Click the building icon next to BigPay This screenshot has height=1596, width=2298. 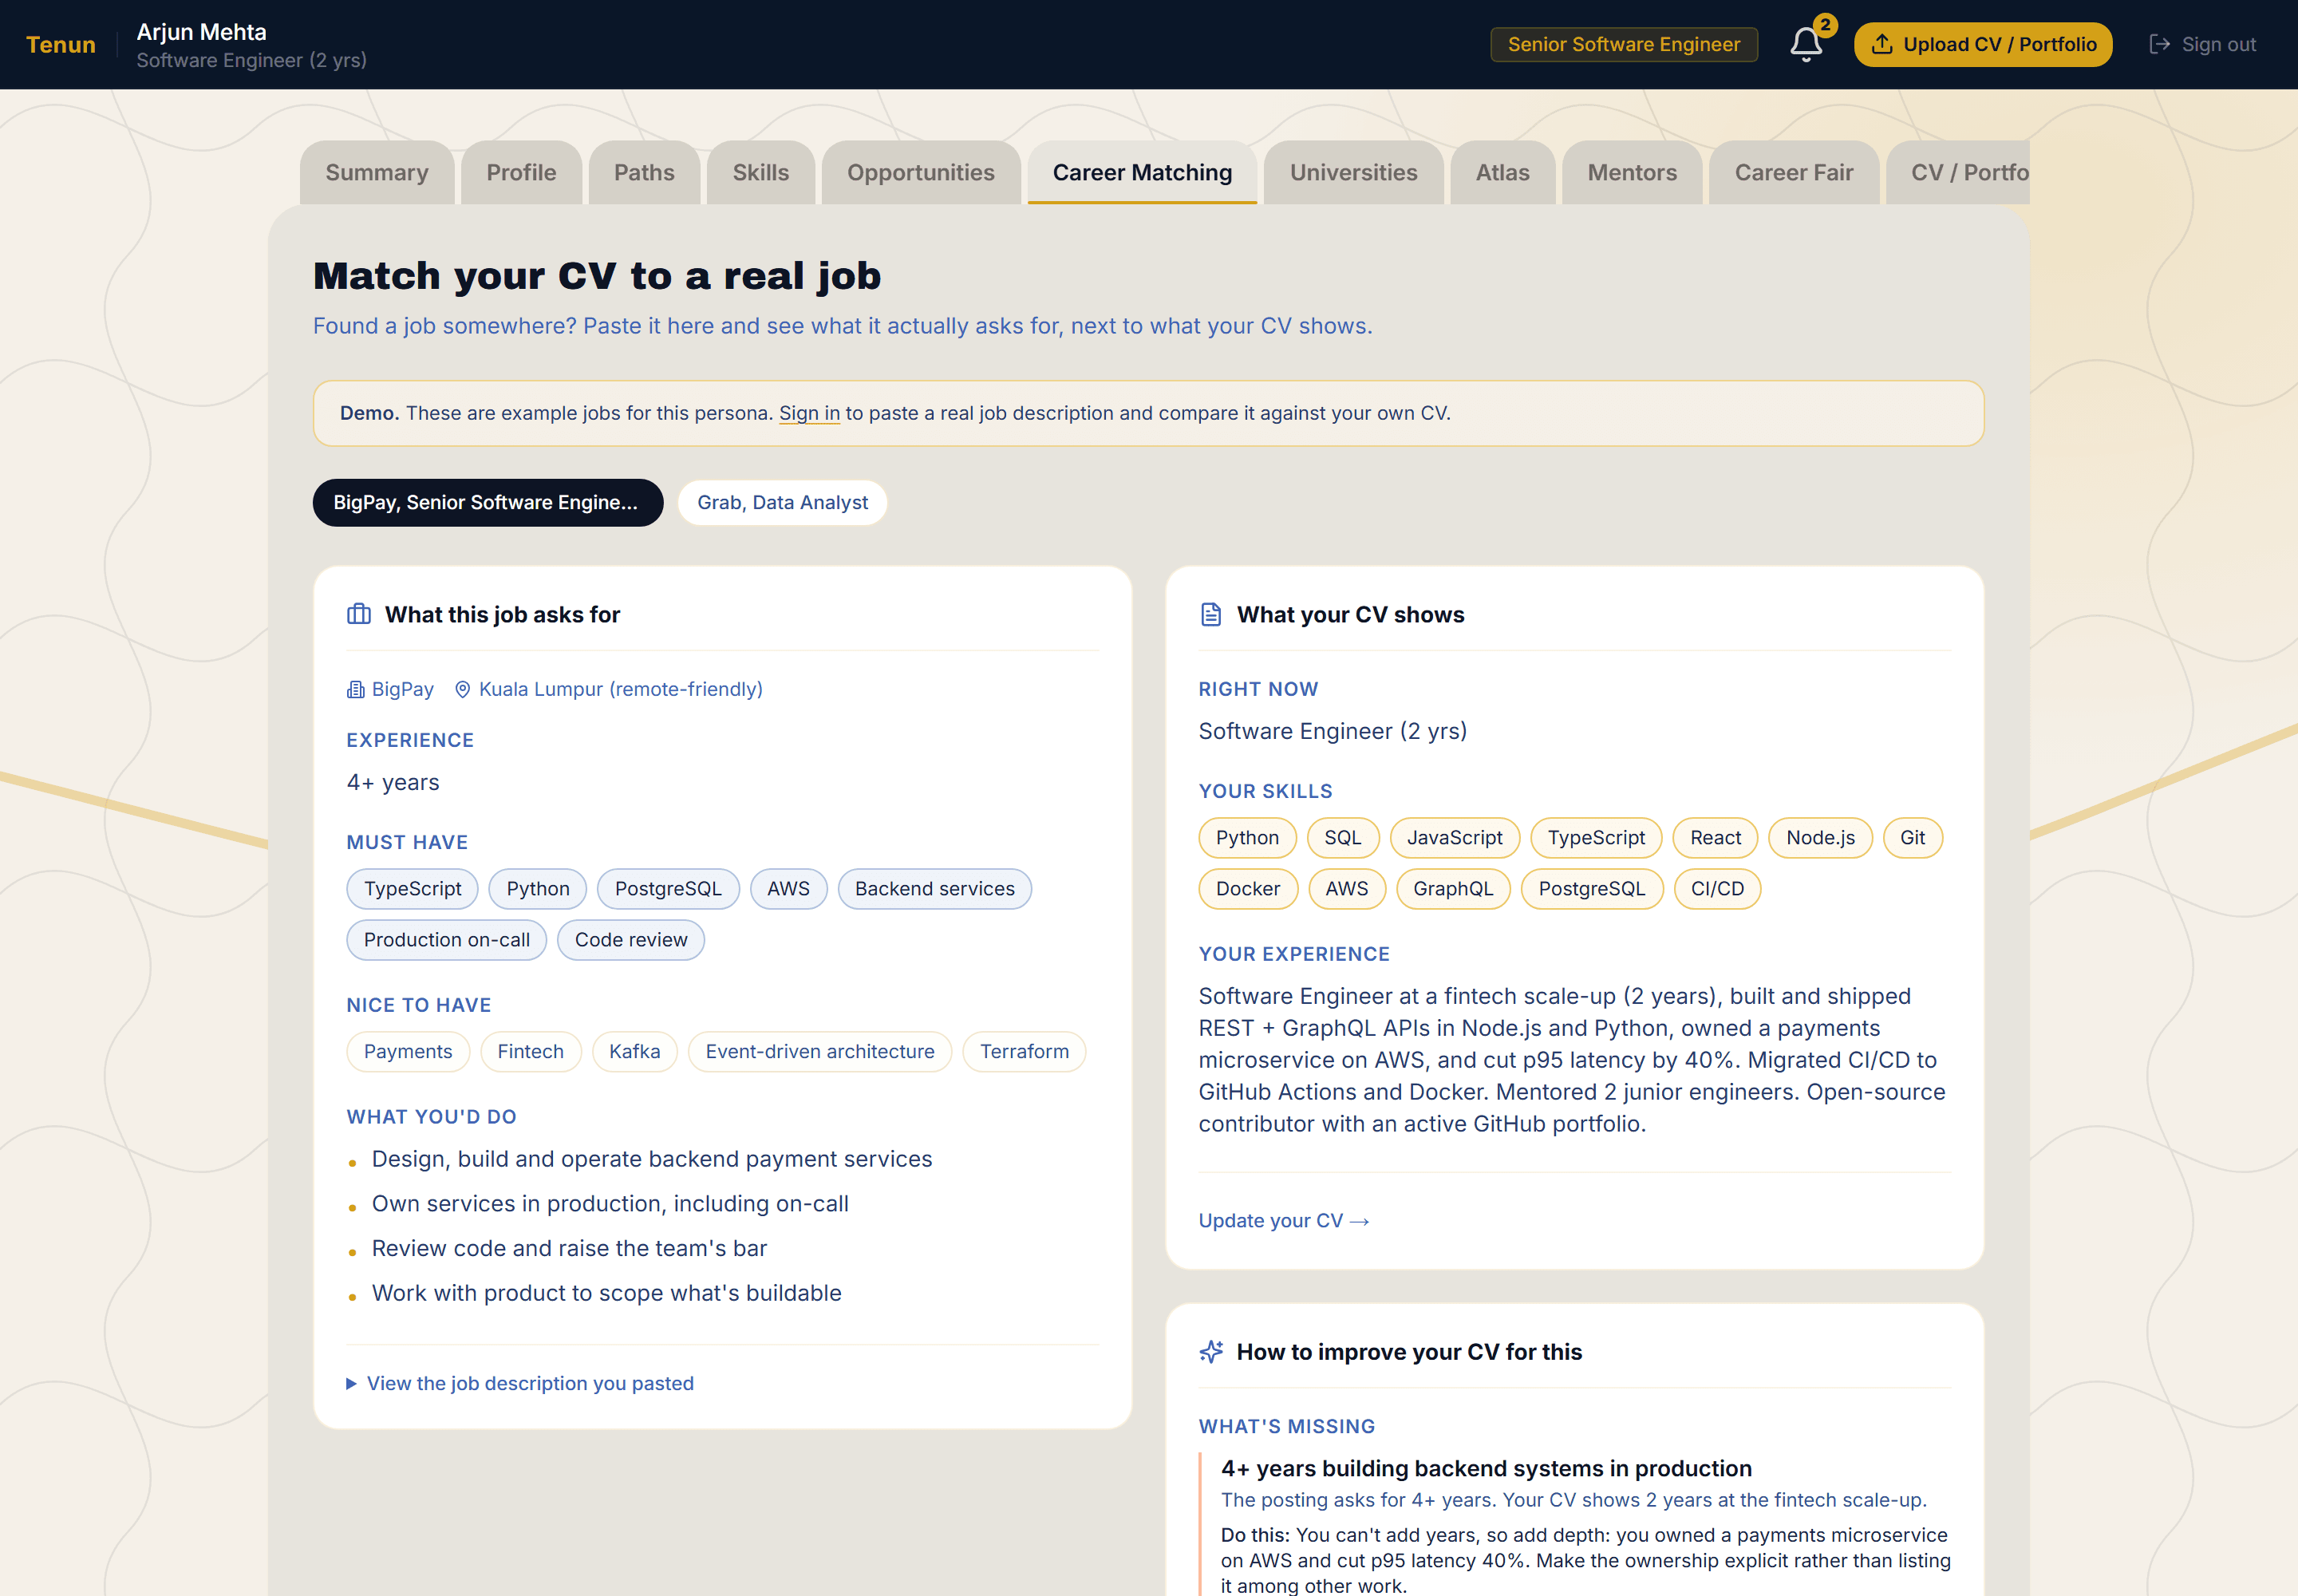point(355,689)
